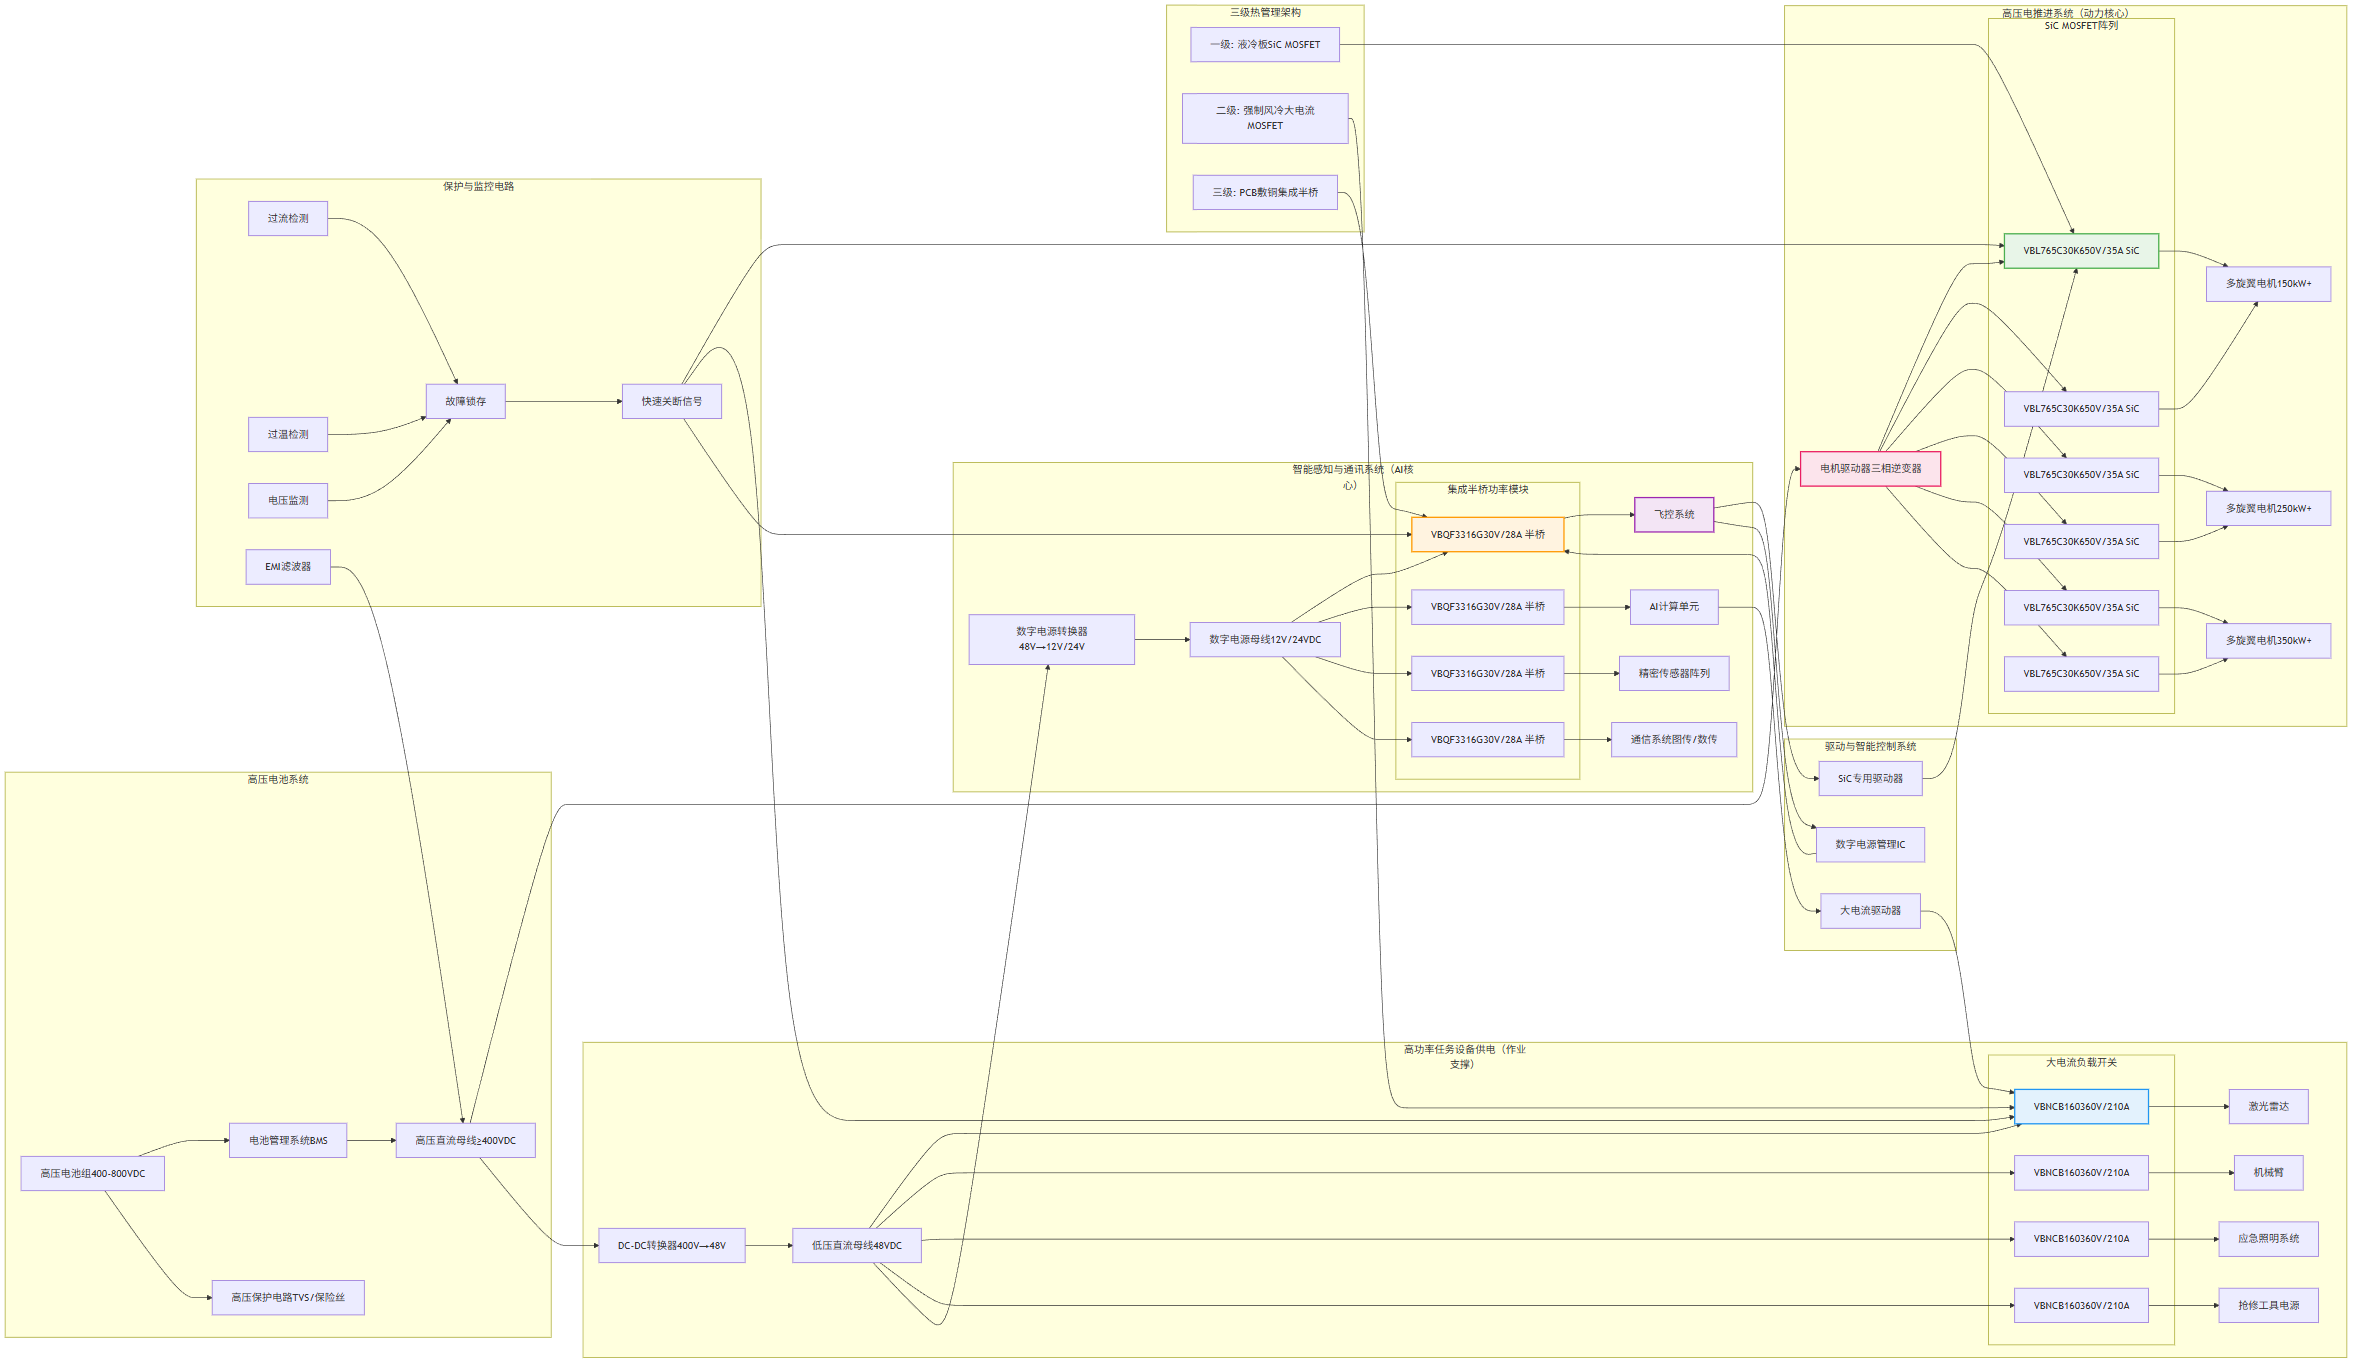
Task: Click the 三级热管理架构 group title
Action: (x=1265, y=13)
